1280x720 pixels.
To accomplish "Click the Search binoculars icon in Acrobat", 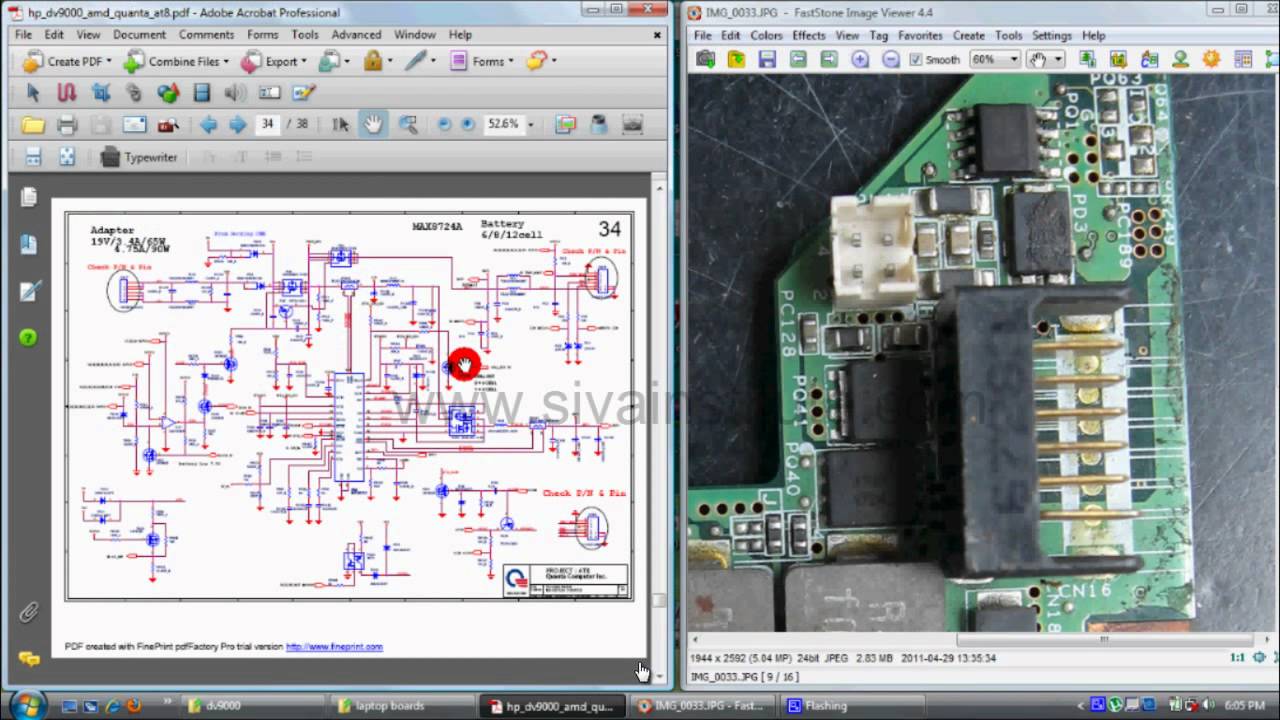I will [x=168, y=125].
